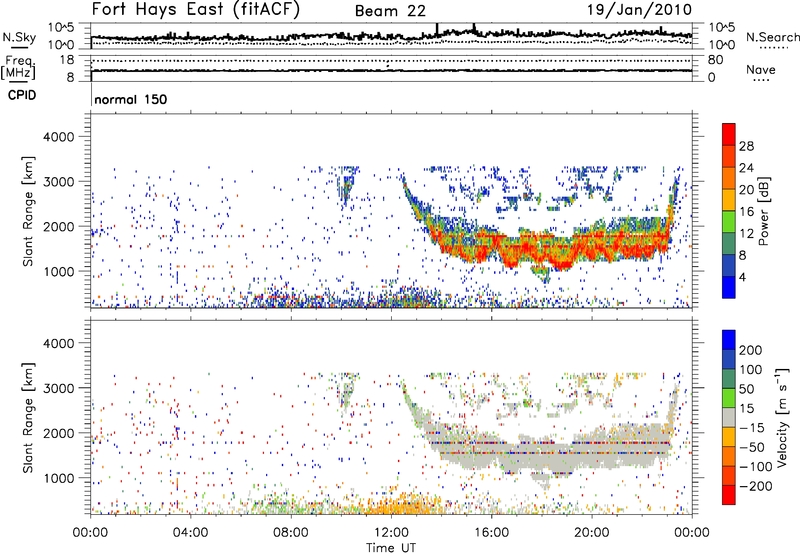Click the '10^5' left tick of the noise panel
Image resolution: width=800 pixels, height=554 pixels.
tap(61, 28)
